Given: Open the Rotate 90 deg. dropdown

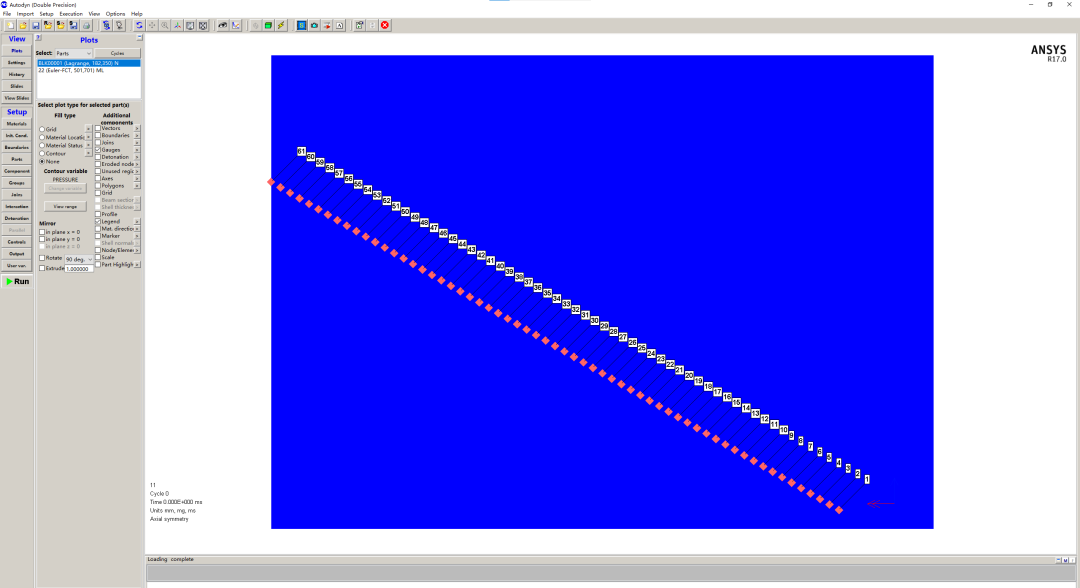Looking at the screenshot, I should (x=79, y=259).
